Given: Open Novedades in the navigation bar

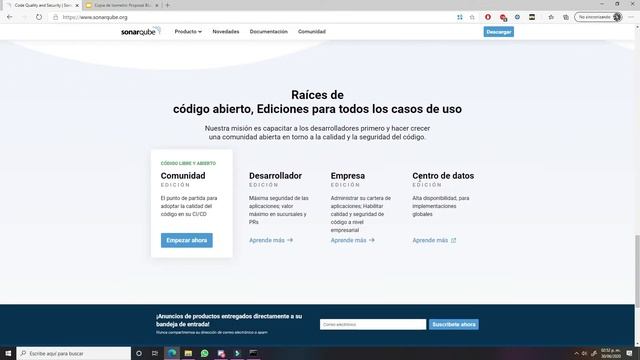Looking at the screenshot, I should 226,31.
